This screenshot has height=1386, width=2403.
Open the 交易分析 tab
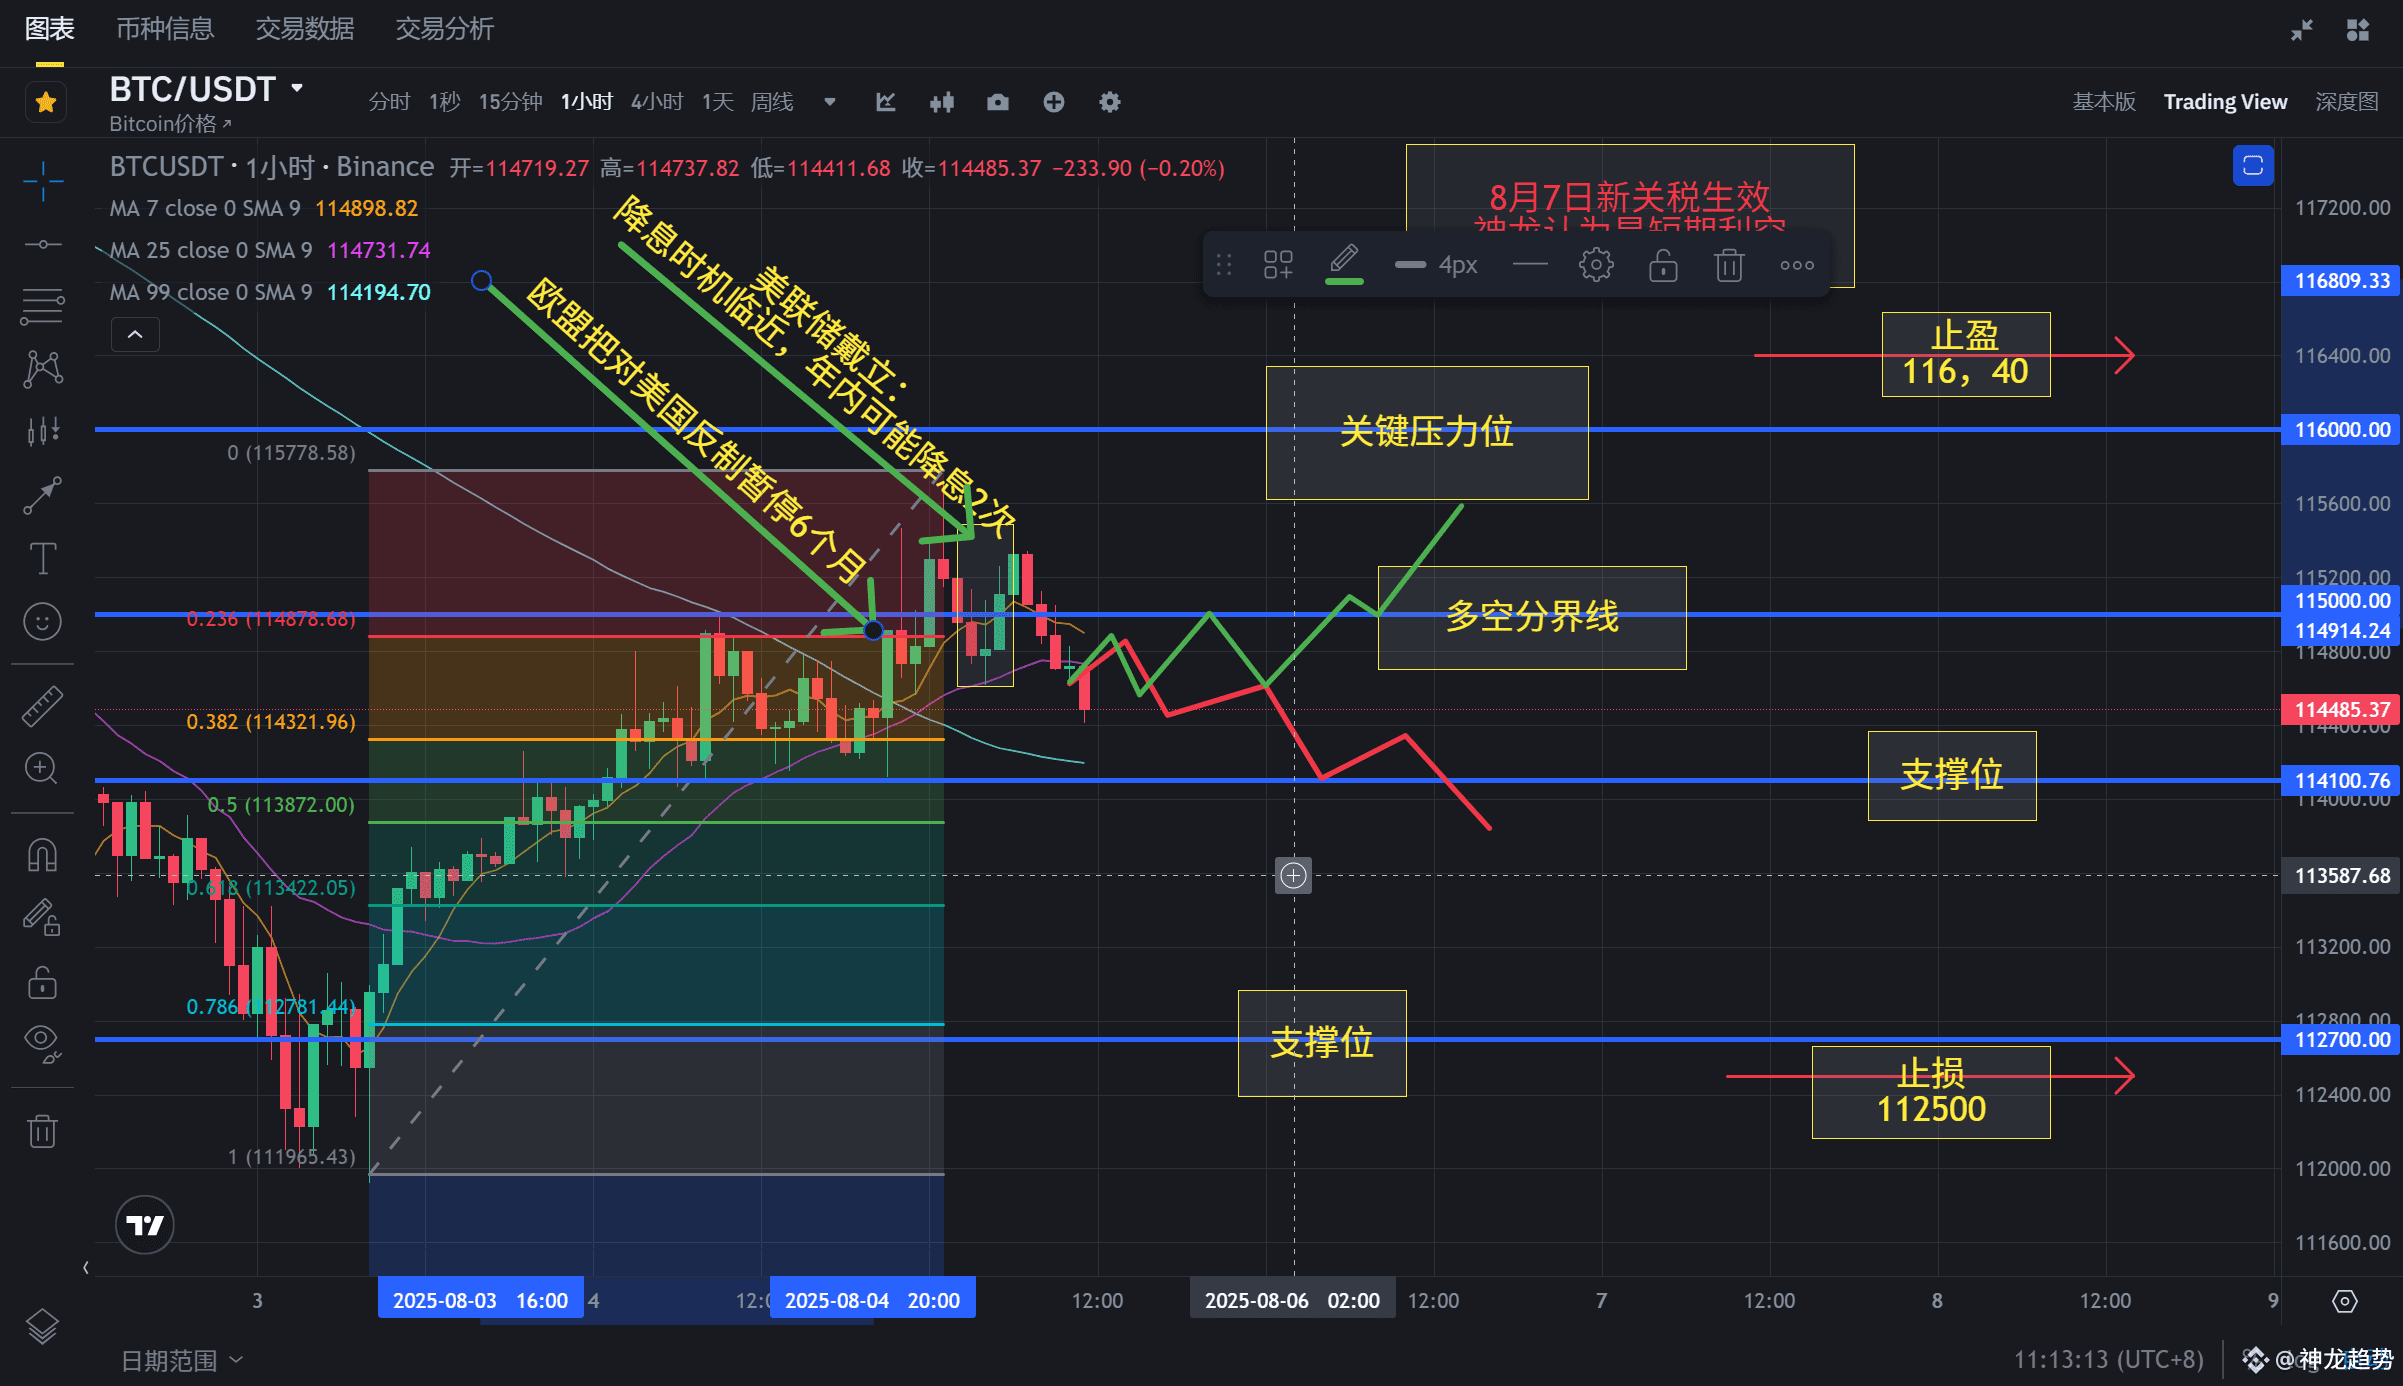pyautogui.click(x=445, y=29)
